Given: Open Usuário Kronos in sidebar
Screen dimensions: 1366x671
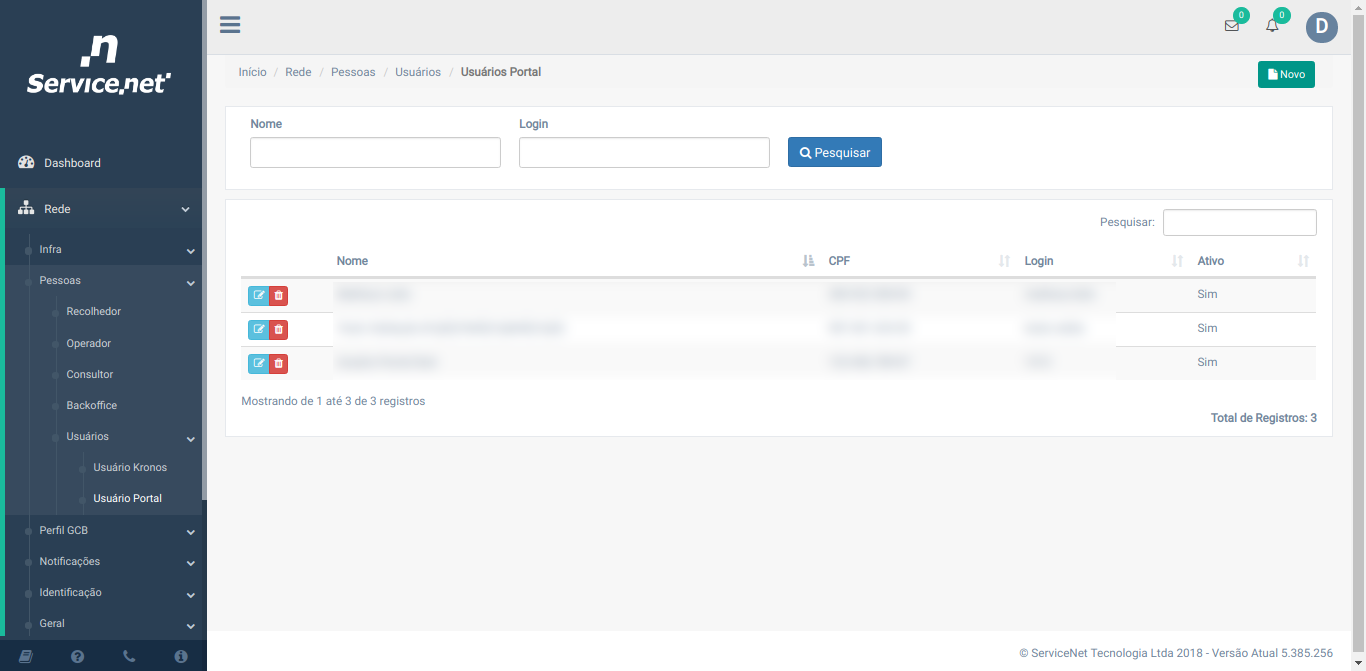Looking at the screenshot, I should [x=130, y=468].
